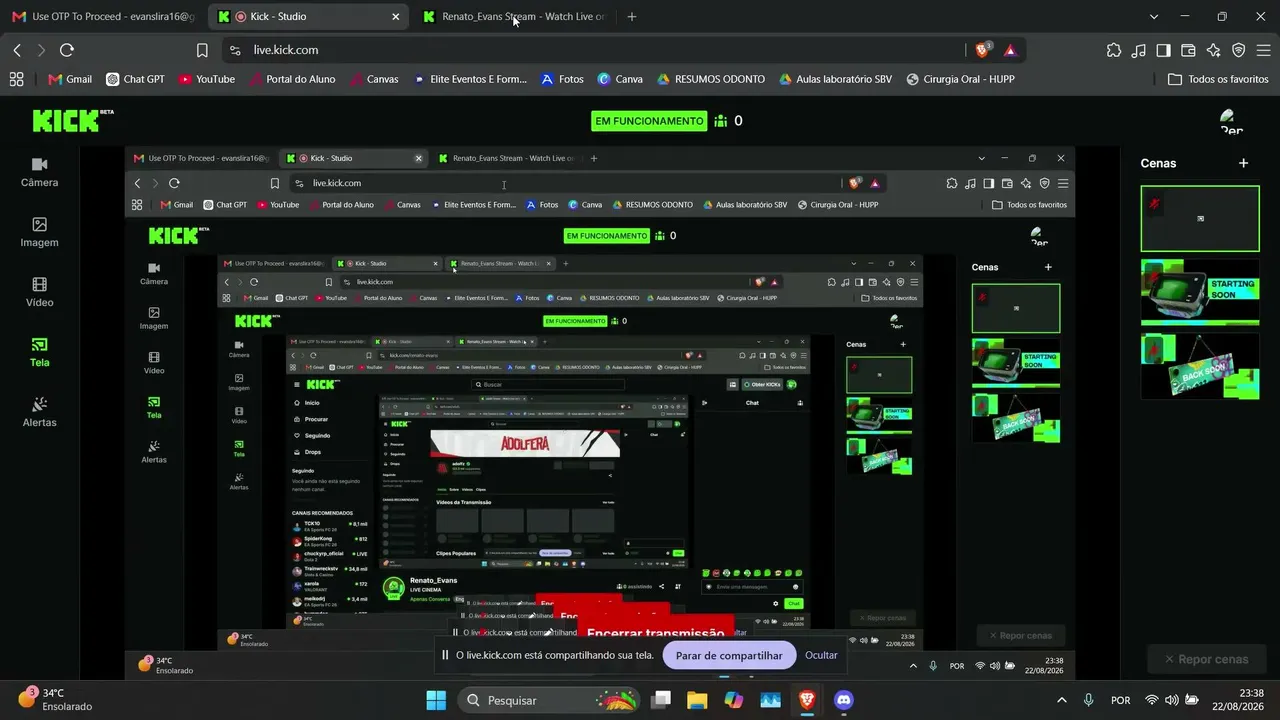The image size is (1280, 720).
Task: Open Discord from the taskbar
Action: pyautogui.click(x=843, y=700)
